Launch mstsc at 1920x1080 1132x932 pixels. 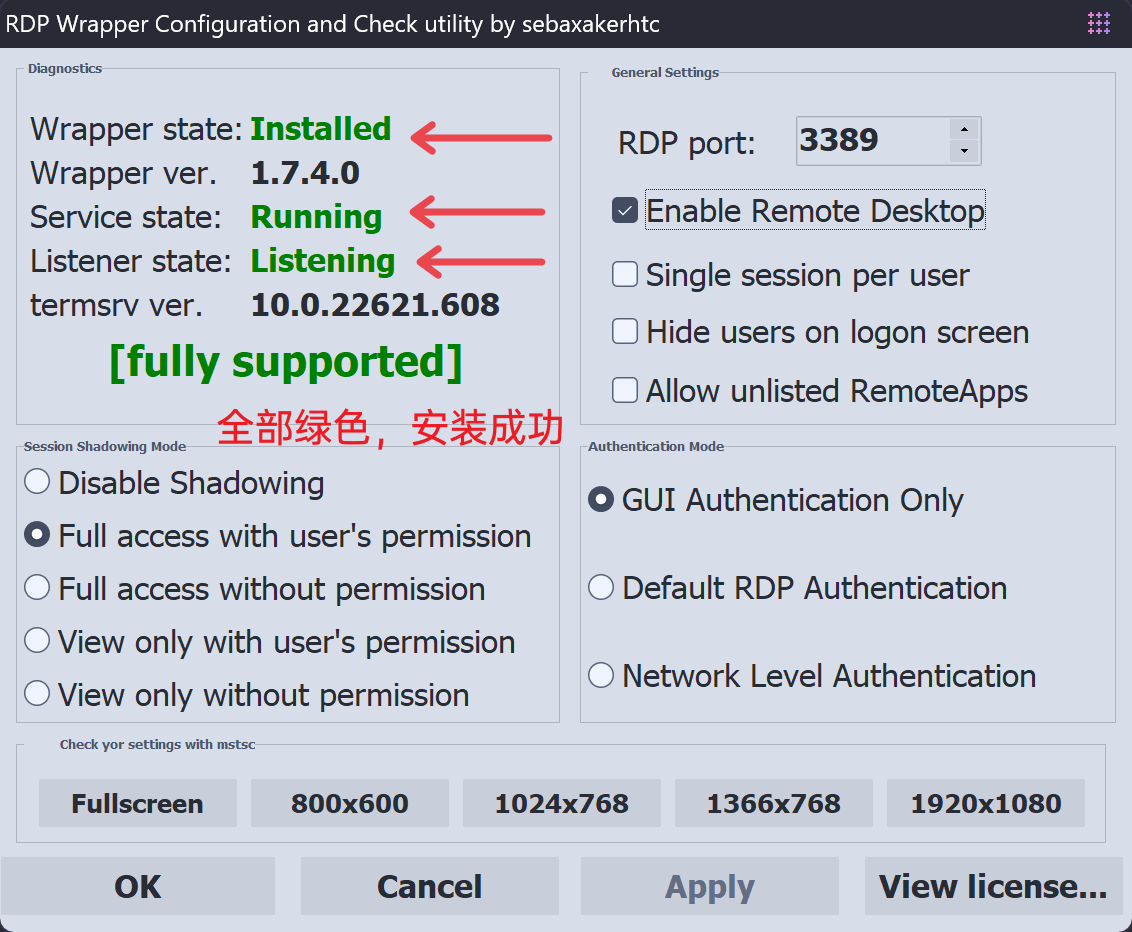coord(986,804)
